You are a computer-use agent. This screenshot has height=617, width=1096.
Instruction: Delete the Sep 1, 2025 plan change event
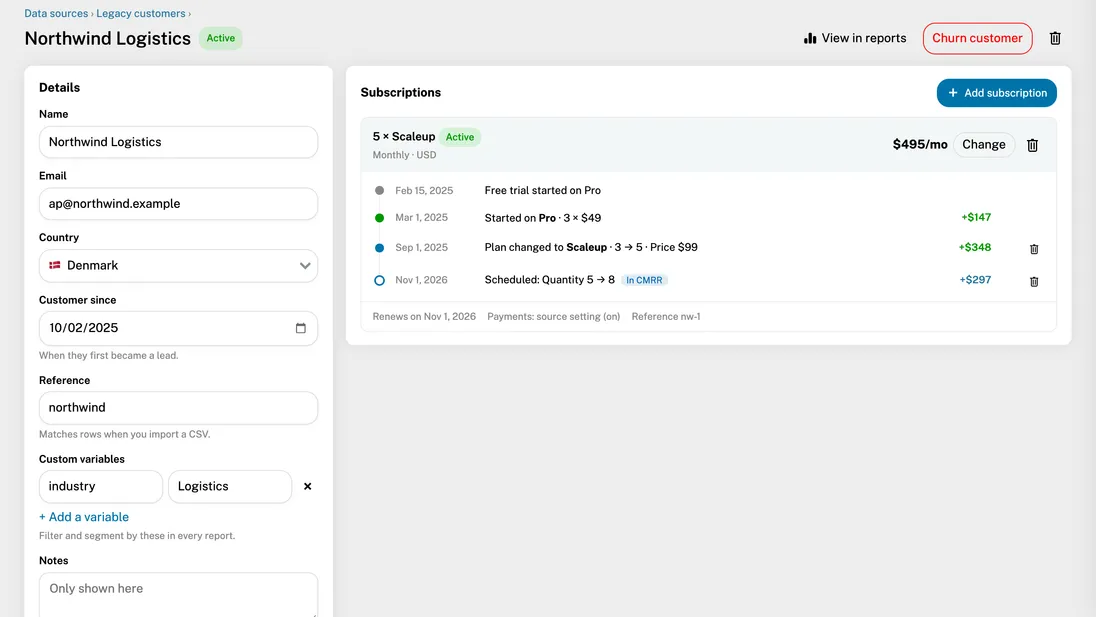tap(1034, 249)
